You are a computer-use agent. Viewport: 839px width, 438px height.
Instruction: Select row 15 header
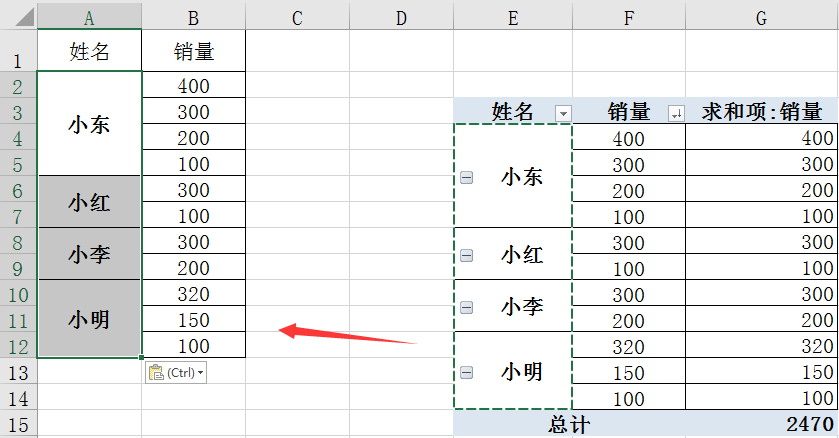pyautogui.click(x=18, y=424)
